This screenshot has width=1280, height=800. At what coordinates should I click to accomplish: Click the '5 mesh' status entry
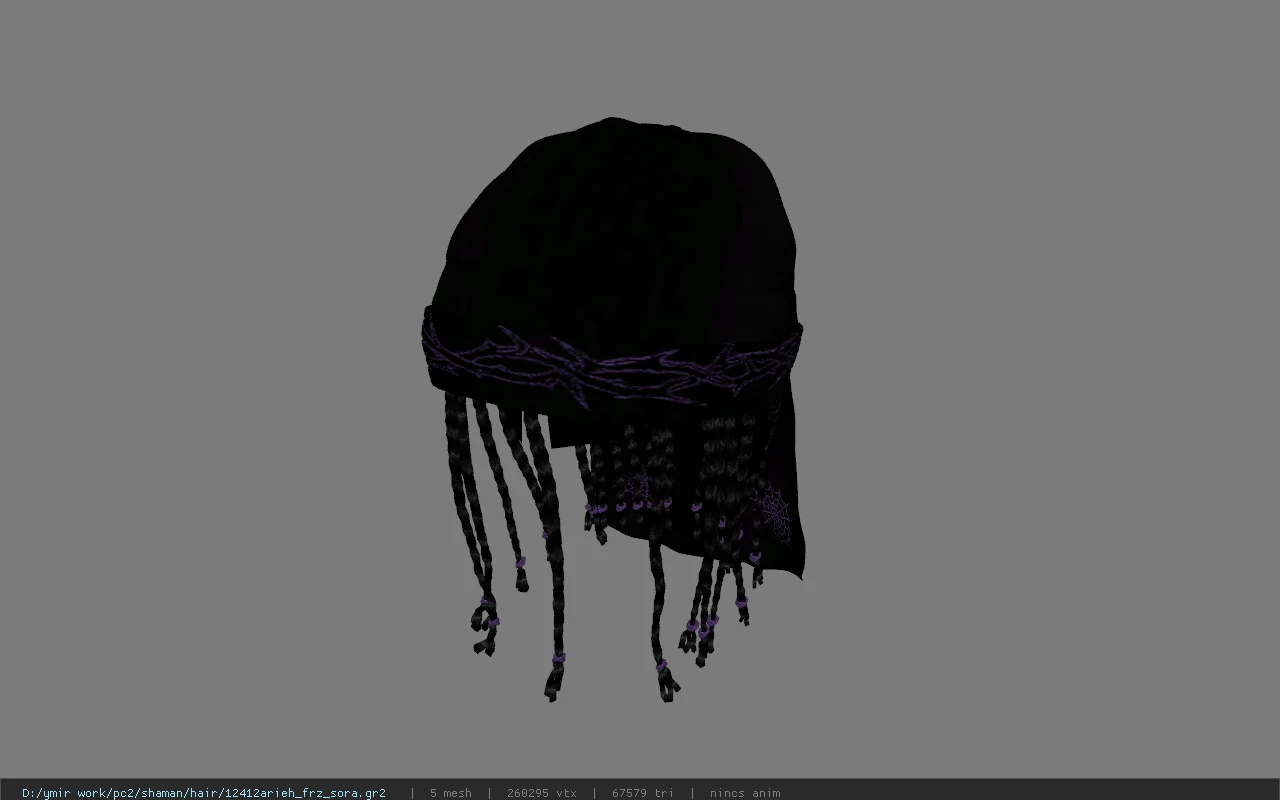tap(451, 793)
